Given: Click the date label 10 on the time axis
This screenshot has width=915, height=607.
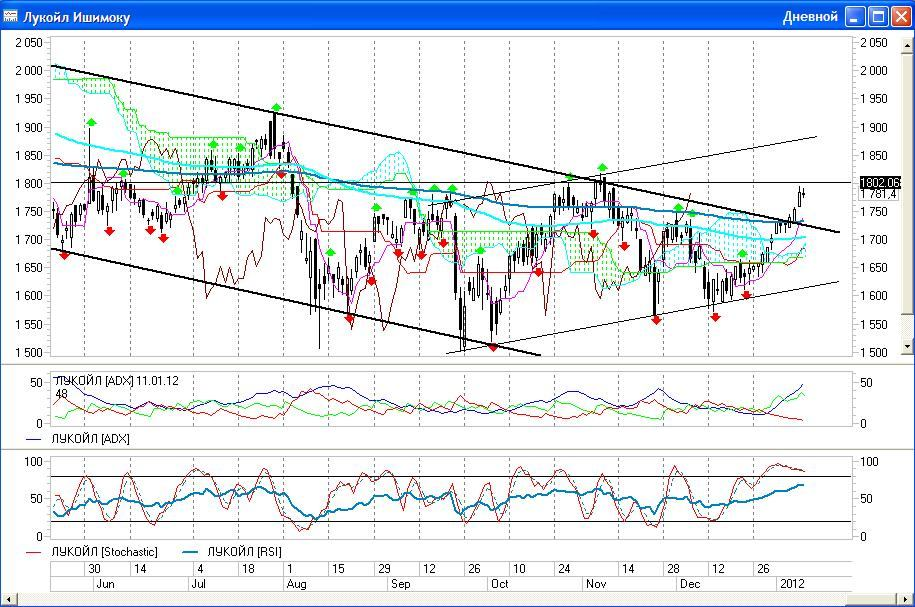Looking at the screenshot, I should (x=519, y=568).
